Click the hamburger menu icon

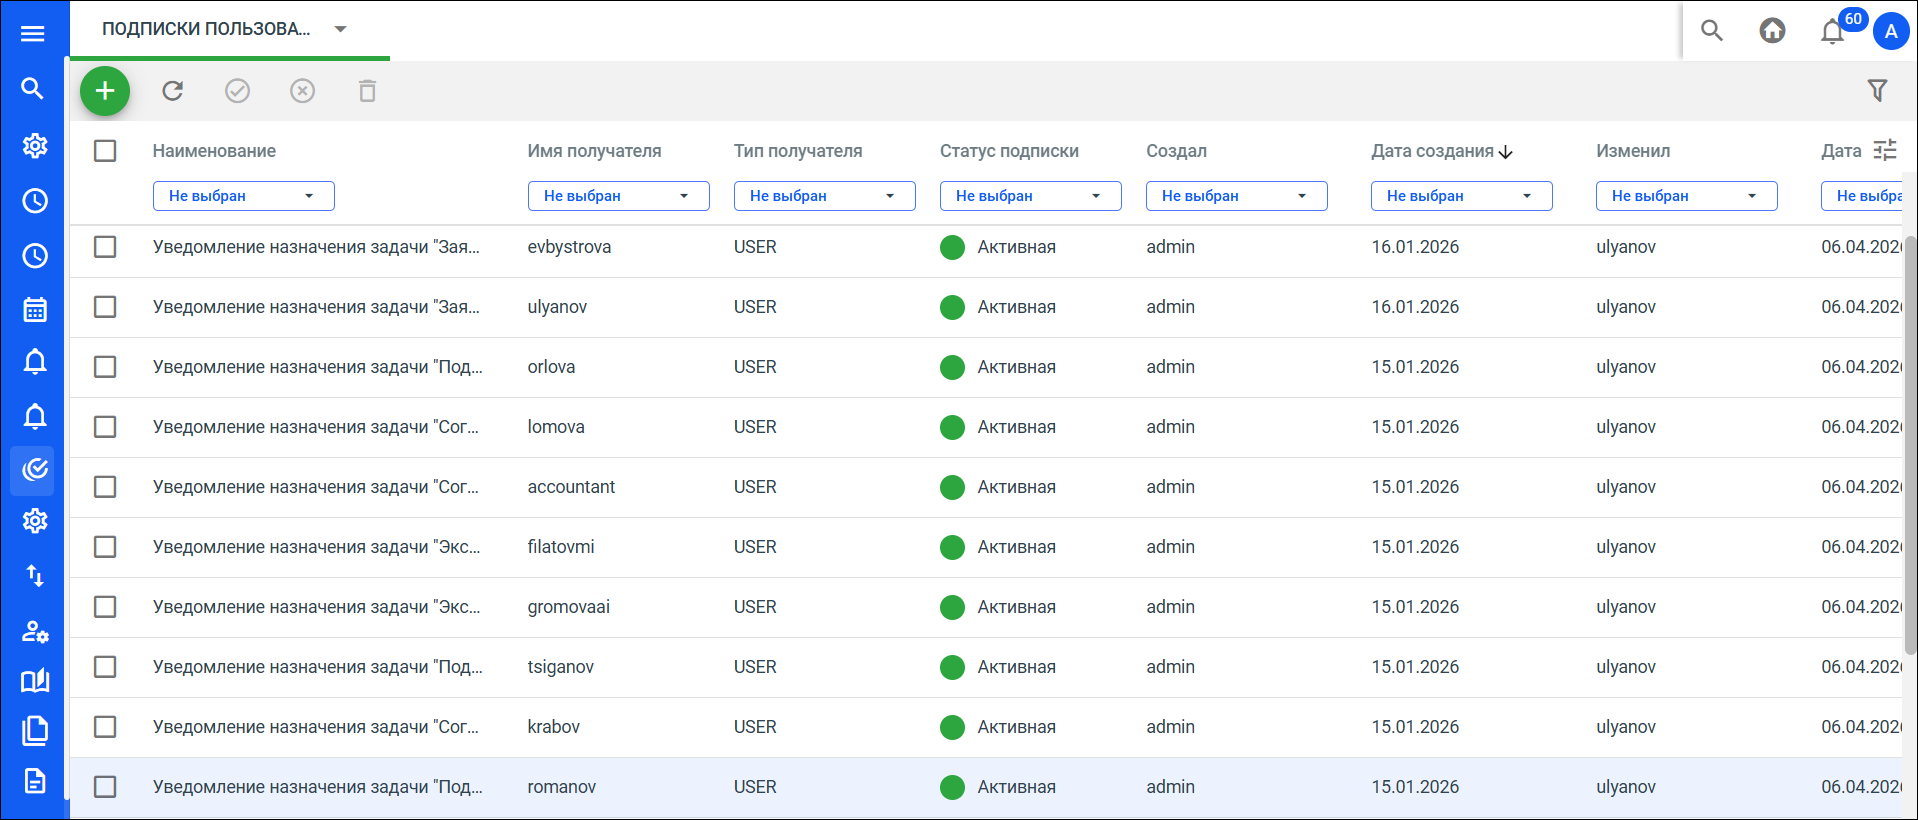click(x=33, y=34)
